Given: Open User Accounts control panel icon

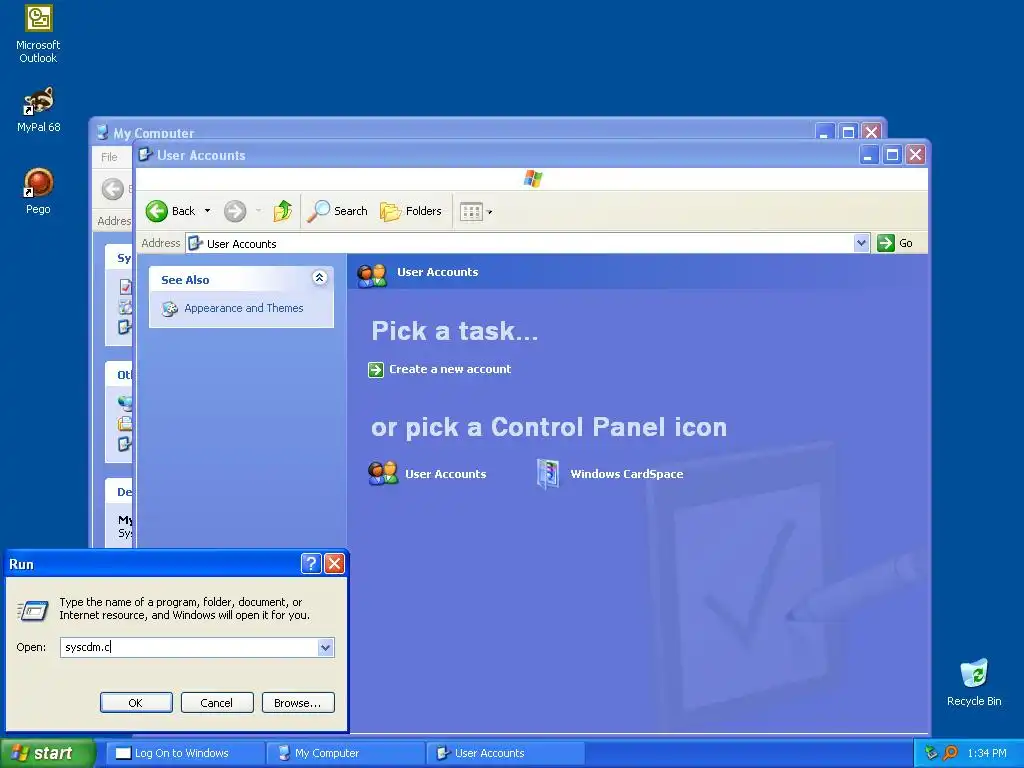Looking at the screenshot, I should (x=427, y=473).
